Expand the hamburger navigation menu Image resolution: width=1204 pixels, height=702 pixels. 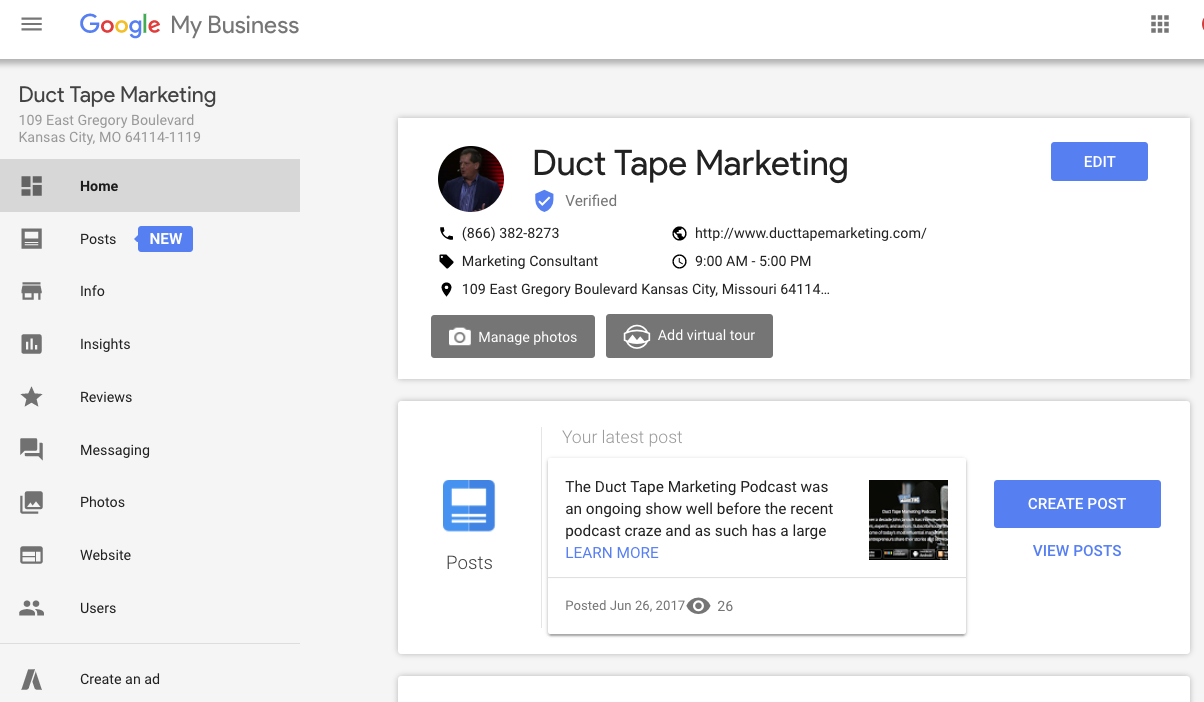pos(31,24)
